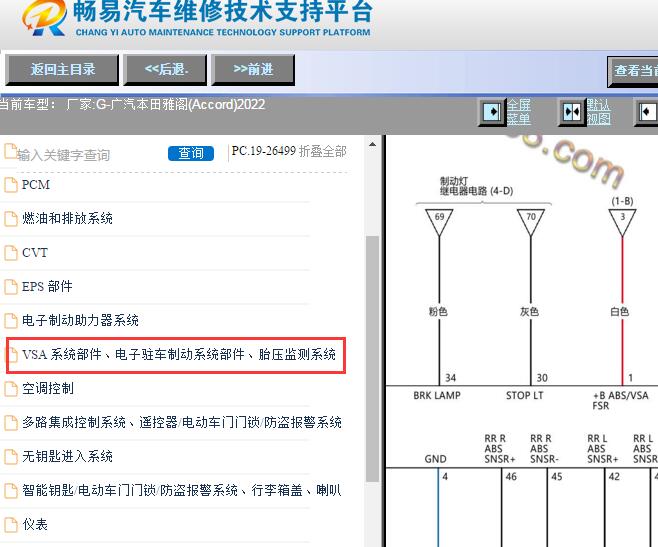The image size is (658, 547).
Task: Click the left list scrollbar thumb
Action: (372, 359)
